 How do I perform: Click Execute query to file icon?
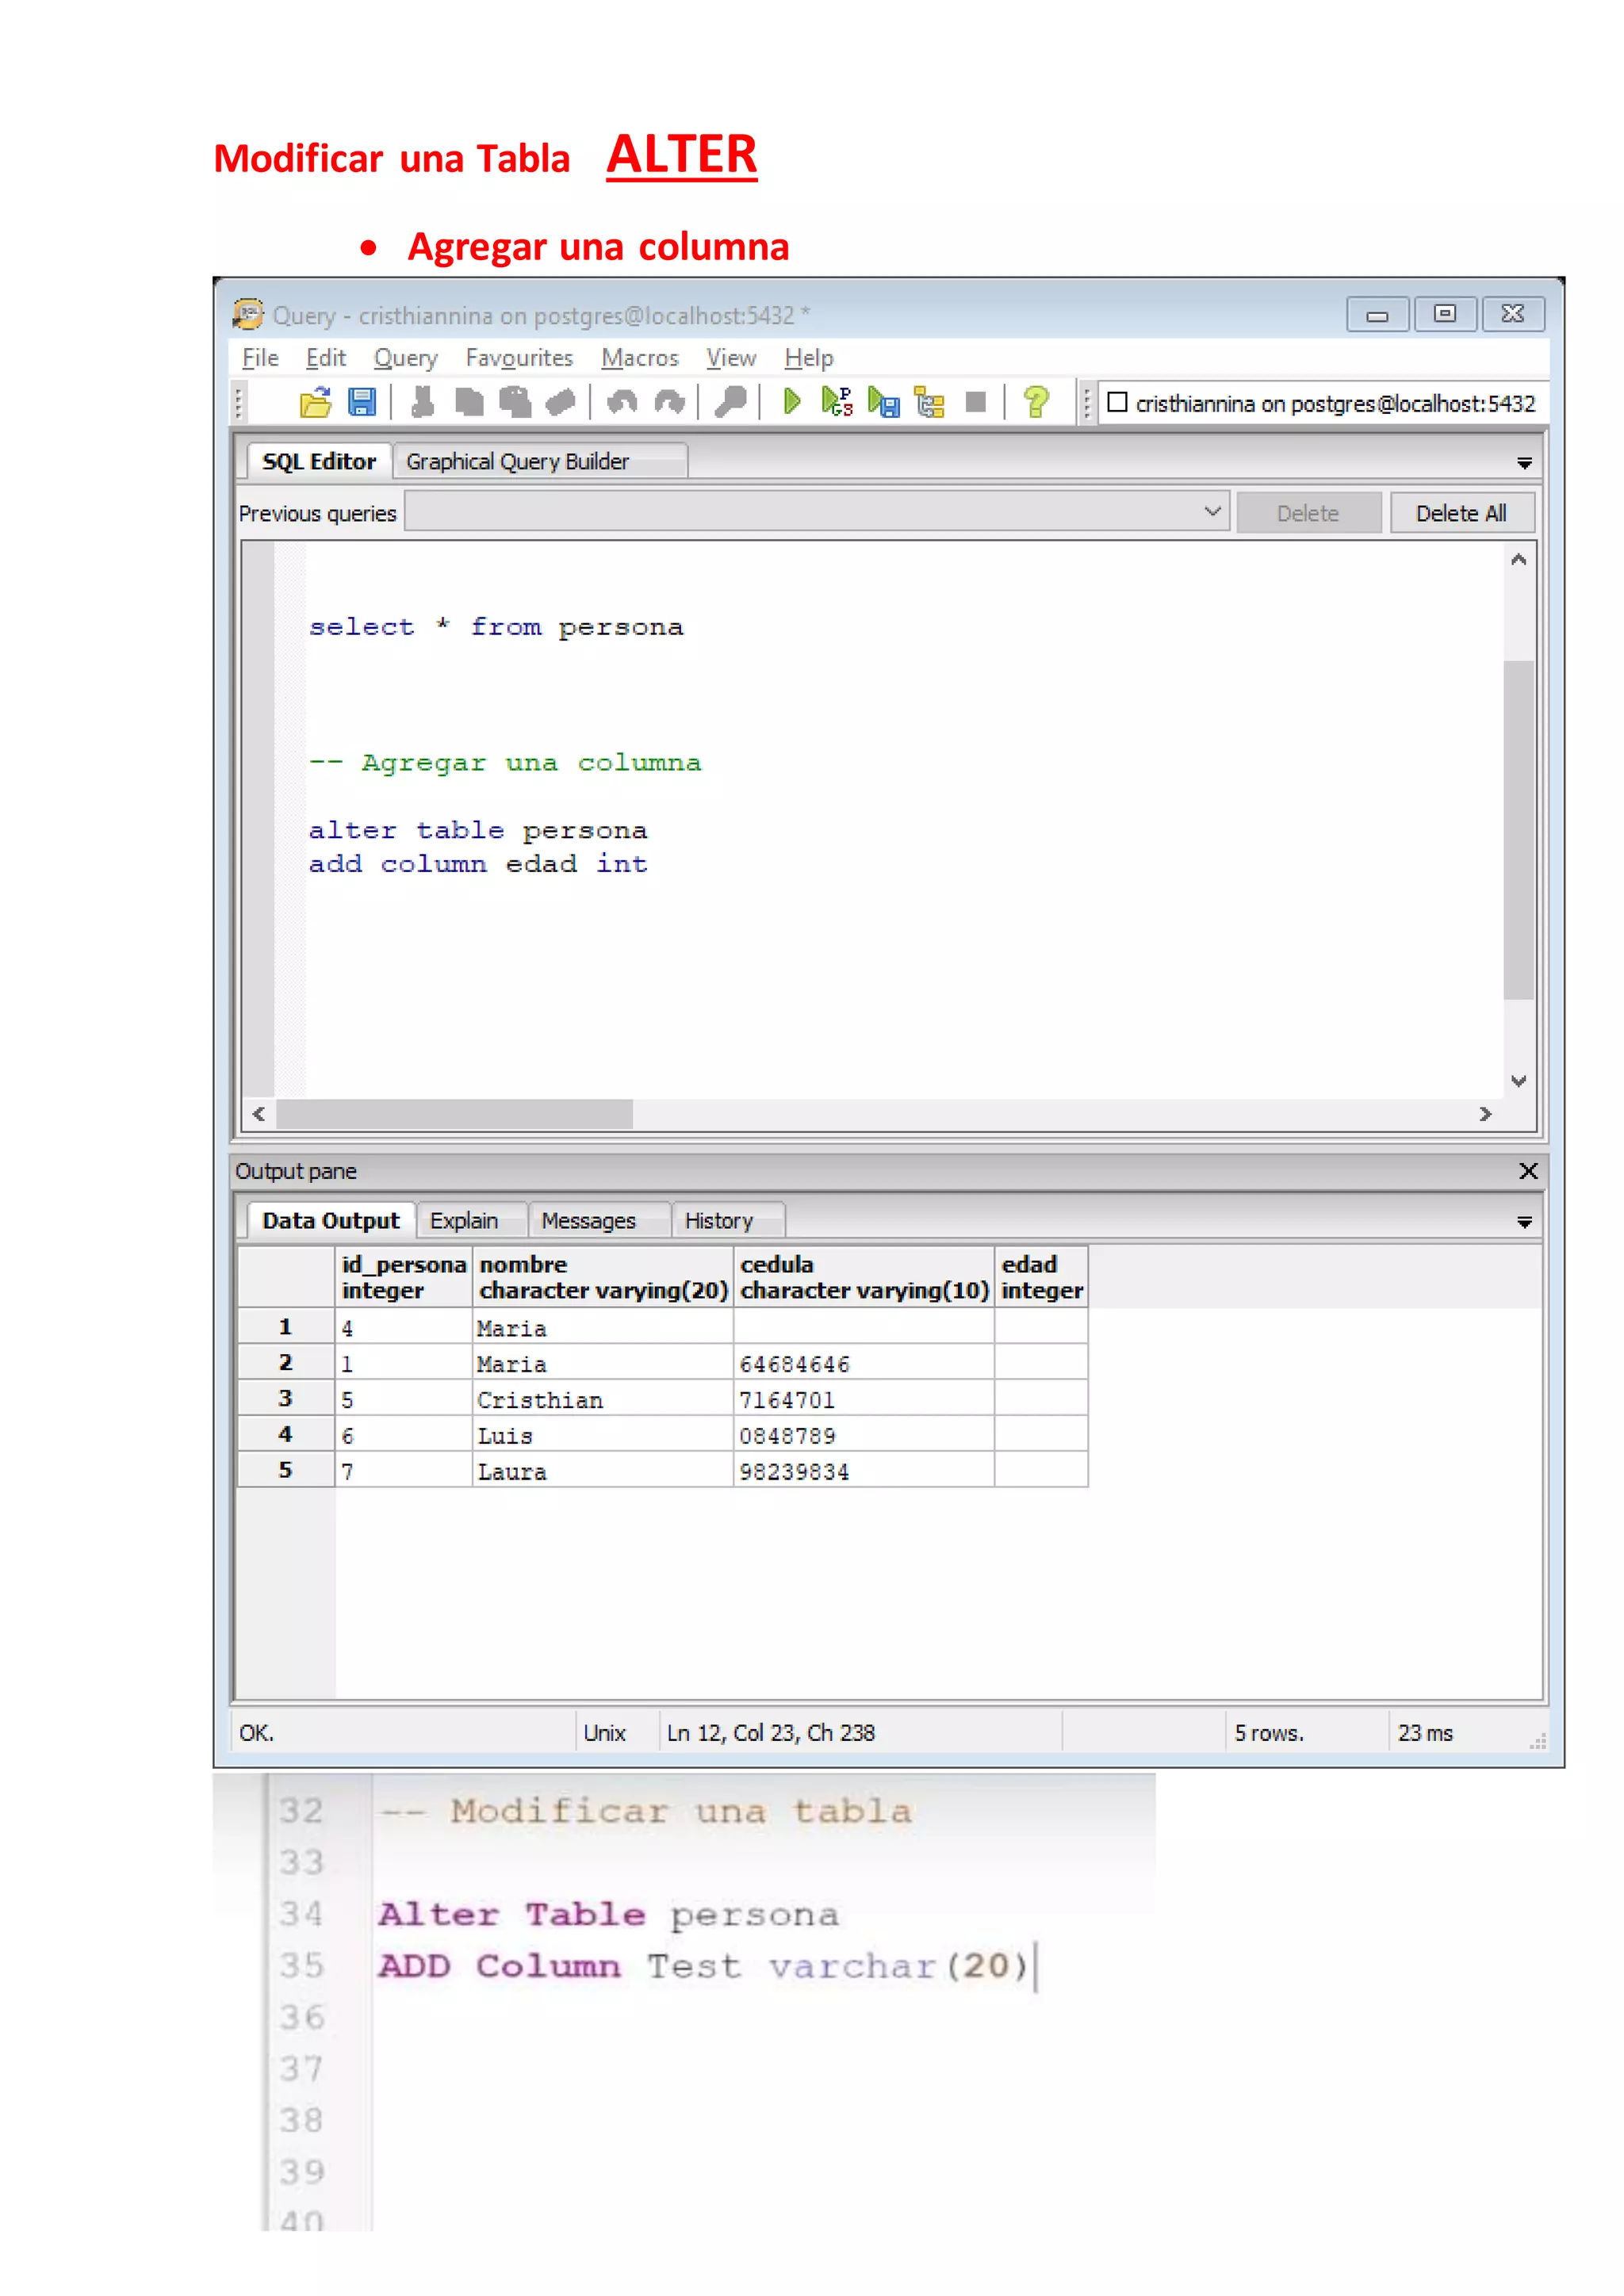pyautogui.click(x=883, y=402)
